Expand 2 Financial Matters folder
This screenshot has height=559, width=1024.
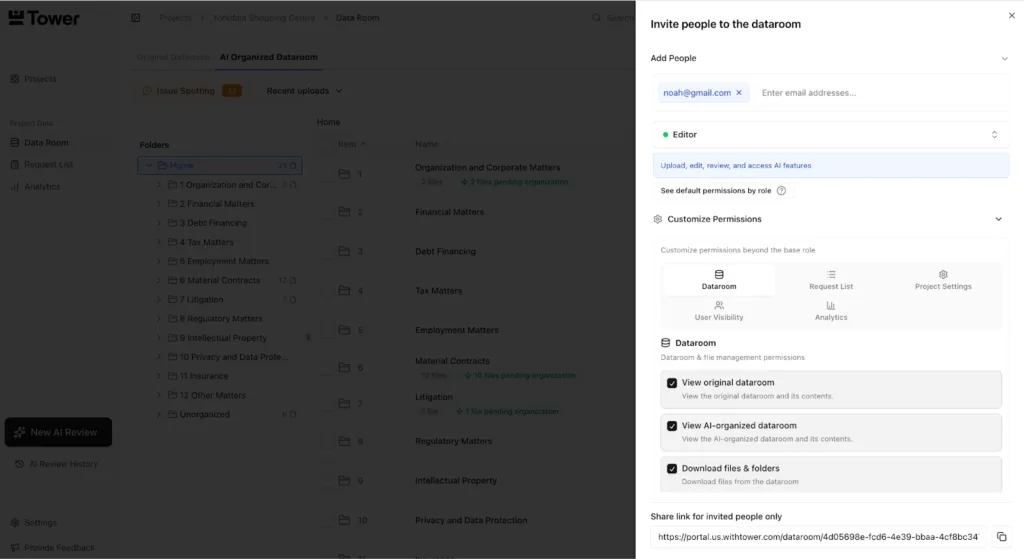(x=159, y=204)
